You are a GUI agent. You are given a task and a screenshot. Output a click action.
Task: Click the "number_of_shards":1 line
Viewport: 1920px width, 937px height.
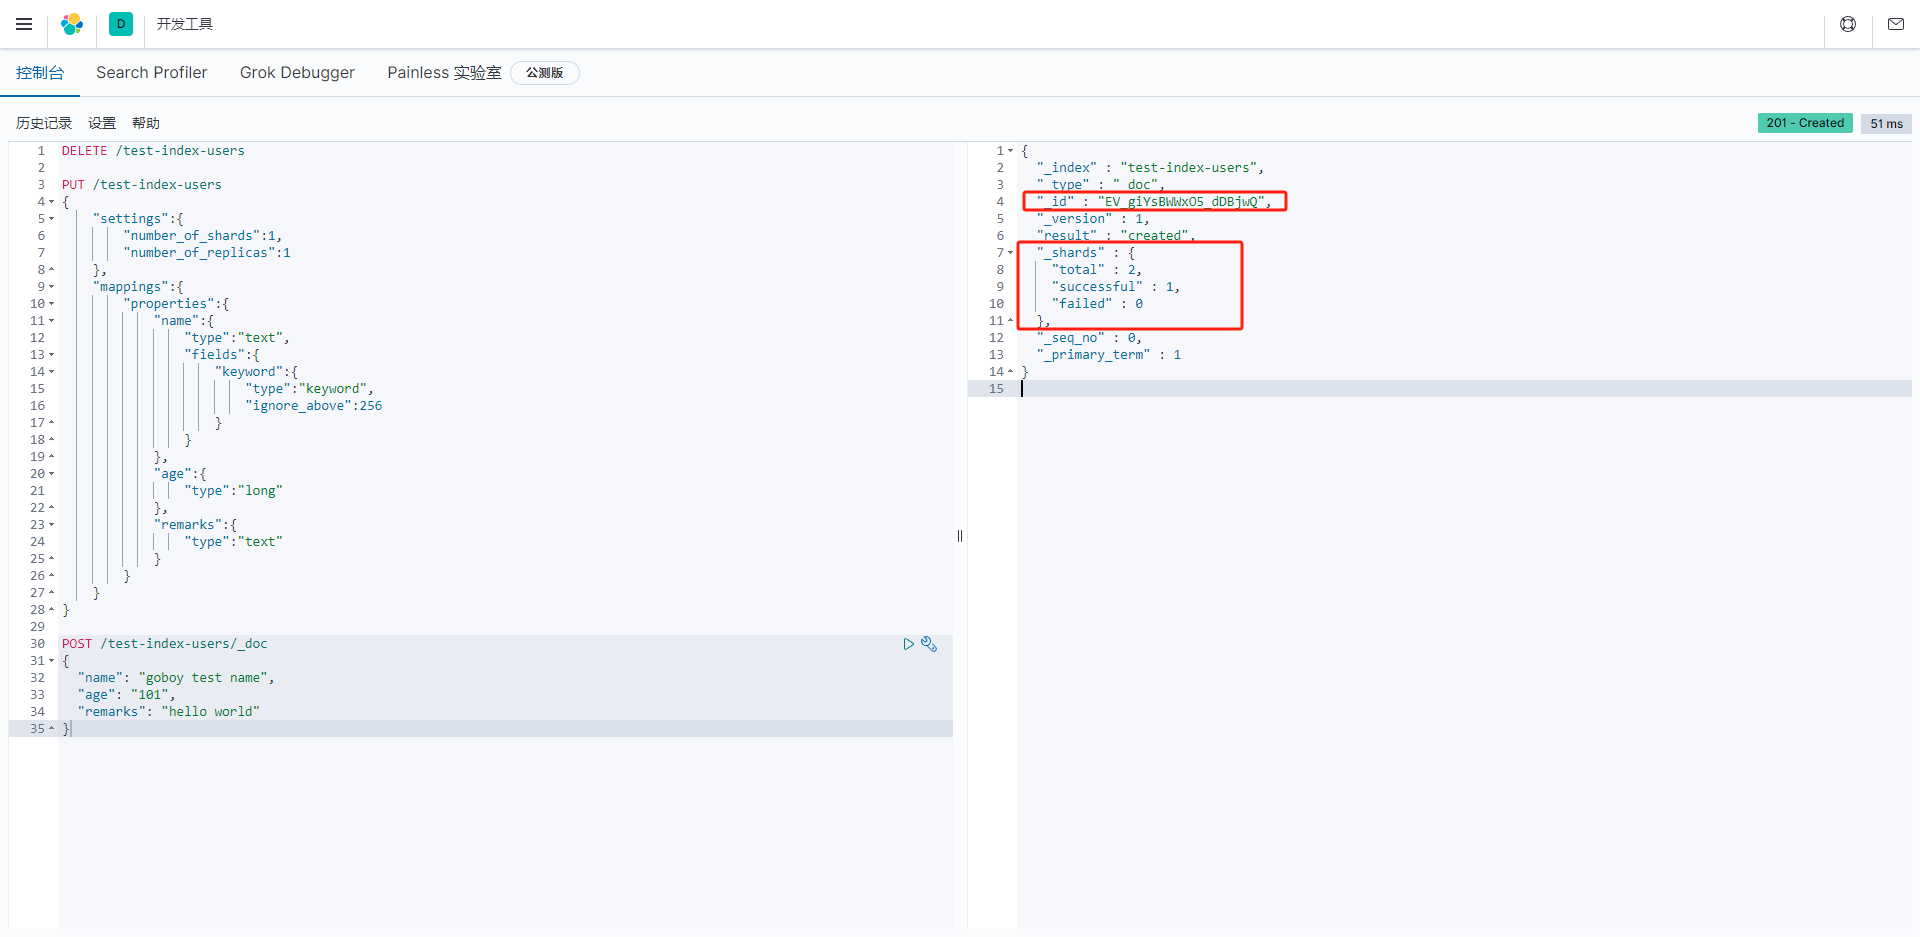[203, 236]
